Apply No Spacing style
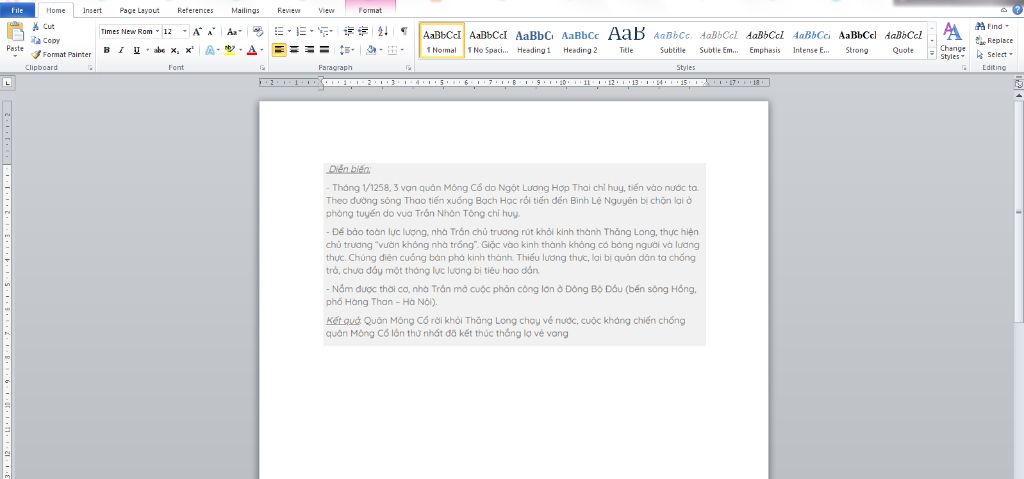1024x479 pixels. (x=488, y=41)
